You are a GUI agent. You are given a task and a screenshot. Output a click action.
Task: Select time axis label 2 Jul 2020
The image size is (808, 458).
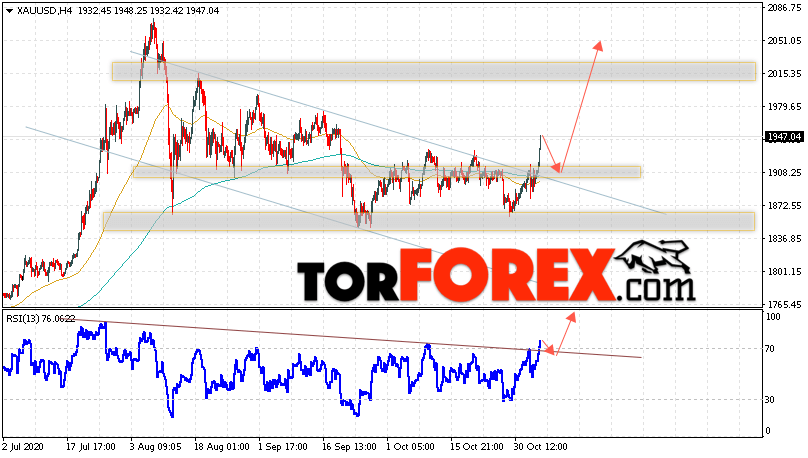pyautogui.click(x=23, y=447)
